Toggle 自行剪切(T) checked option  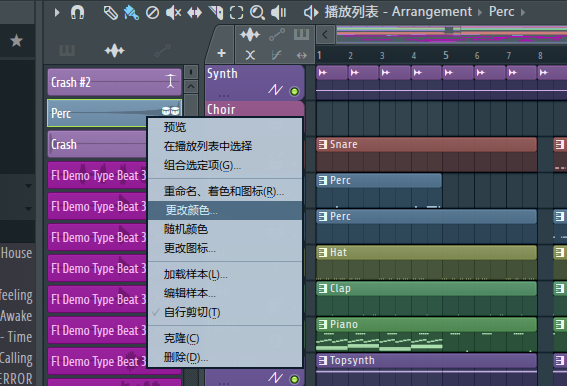(x=225, y=312)
